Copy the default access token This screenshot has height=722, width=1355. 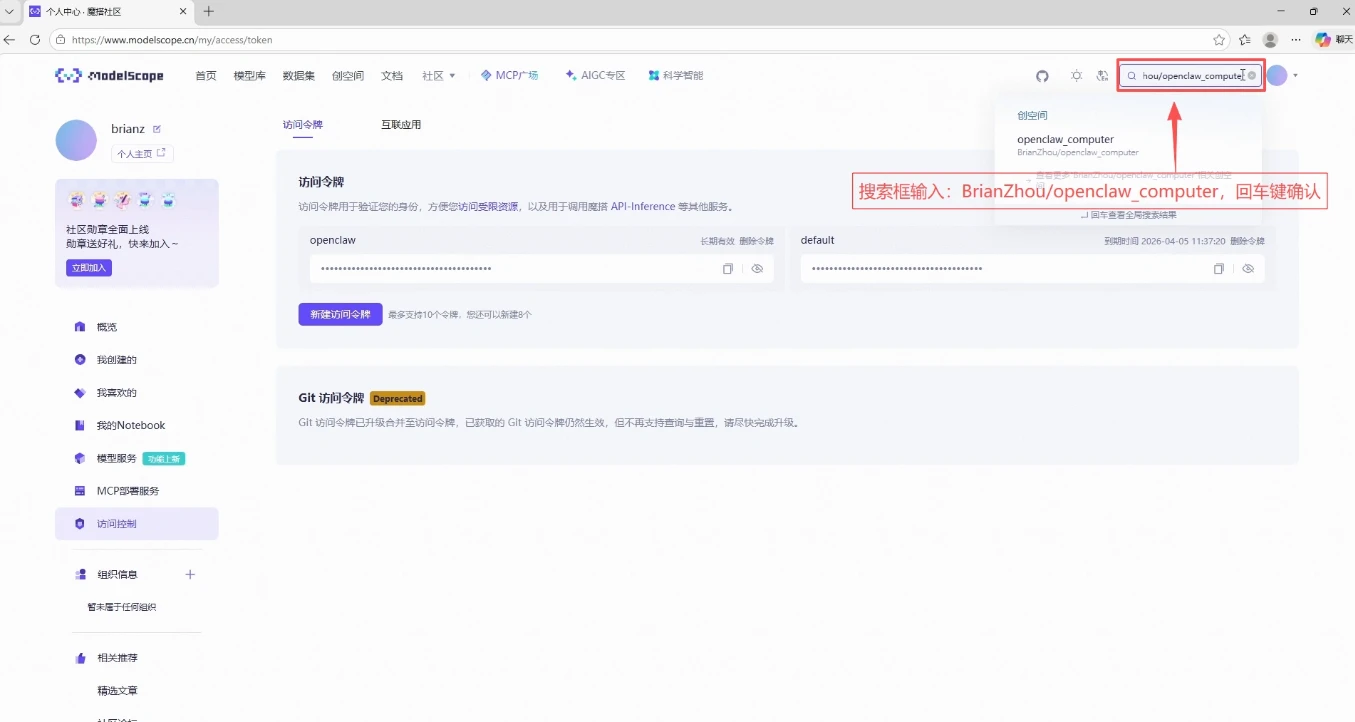[x=1218, y=268]
